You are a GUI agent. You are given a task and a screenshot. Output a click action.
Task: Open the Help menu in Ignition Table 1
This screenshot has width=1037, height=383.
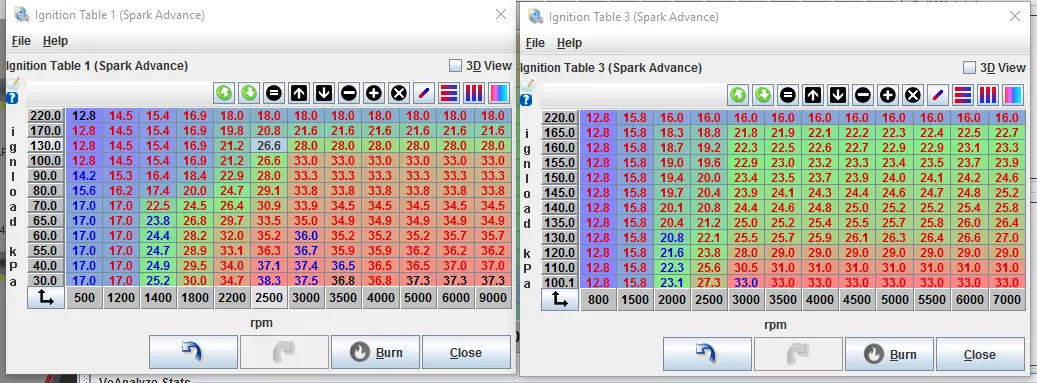(x=56, y=41)
